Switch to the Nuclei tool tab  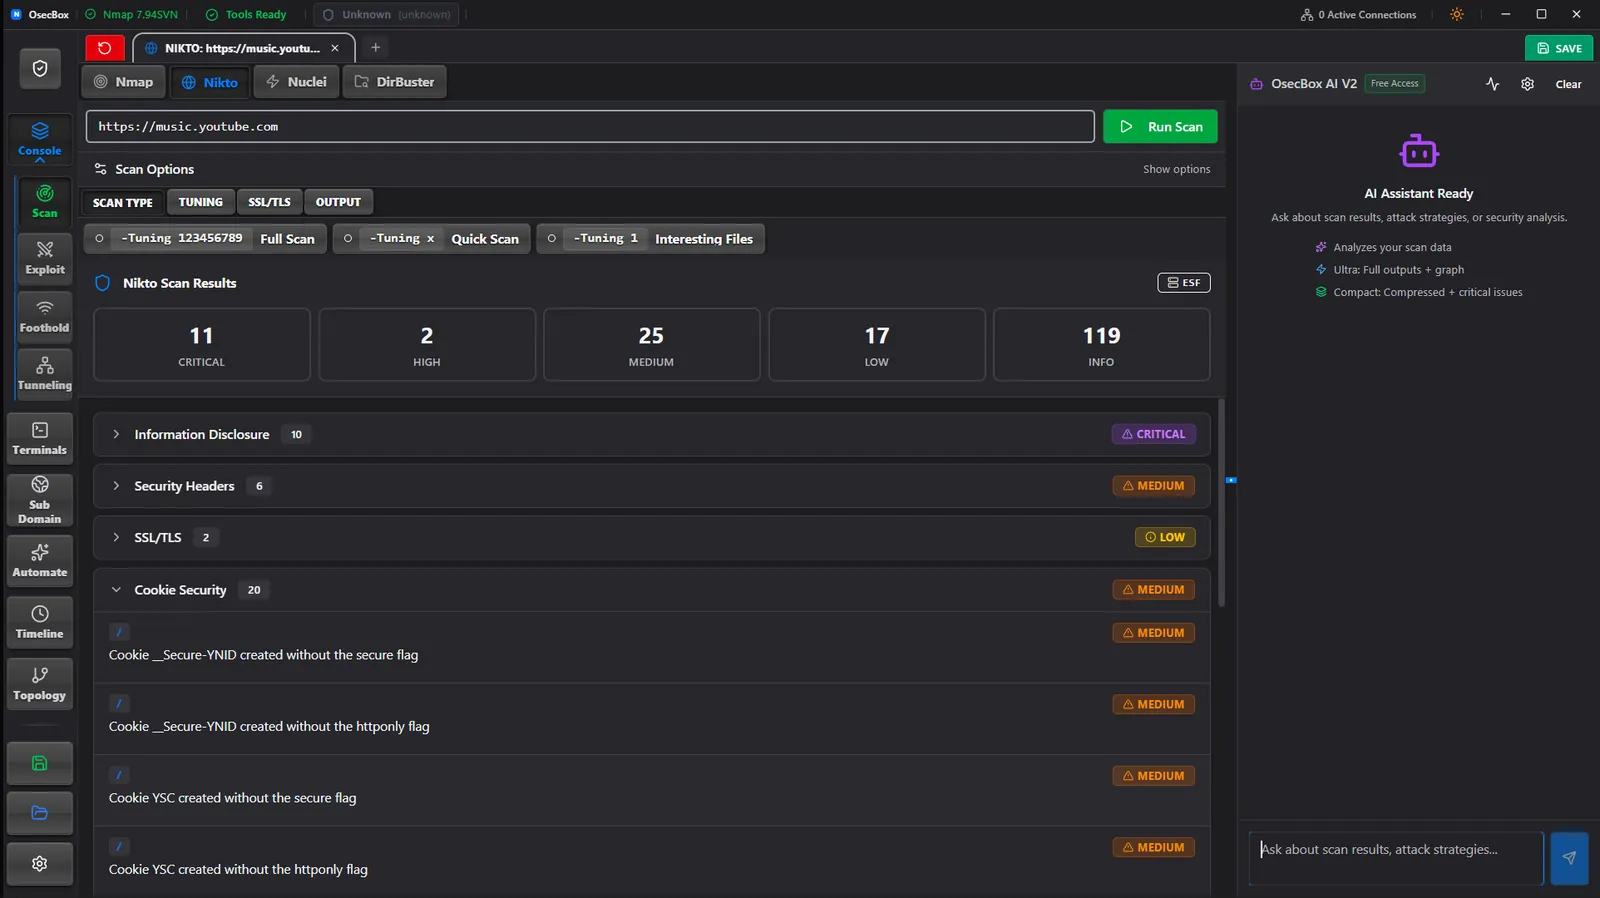pyautogui.click(x=297, y=82)
